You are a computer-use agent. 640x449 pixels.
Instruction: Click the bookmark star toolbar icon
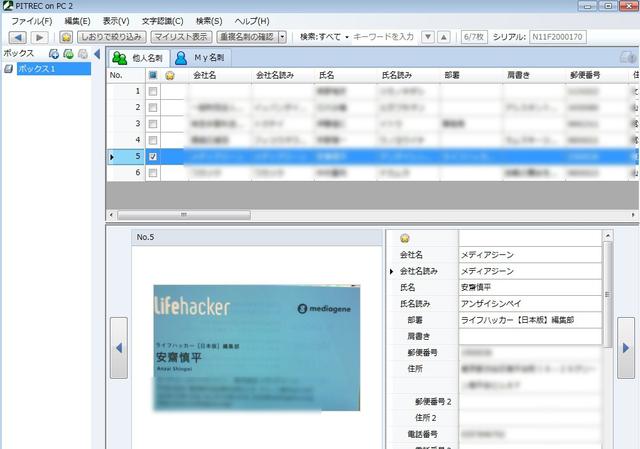(x=66, y=37)
